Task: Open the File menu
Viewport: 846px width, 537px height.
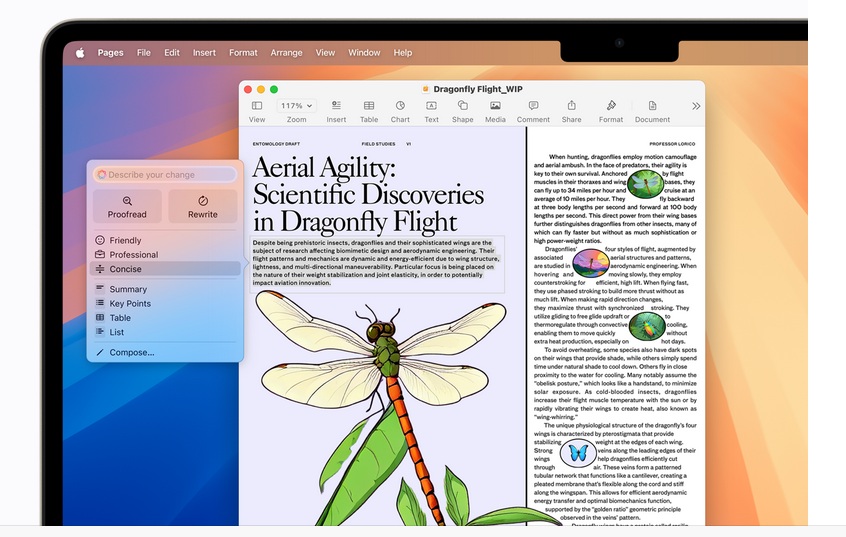Action: [x=144, y=53]
